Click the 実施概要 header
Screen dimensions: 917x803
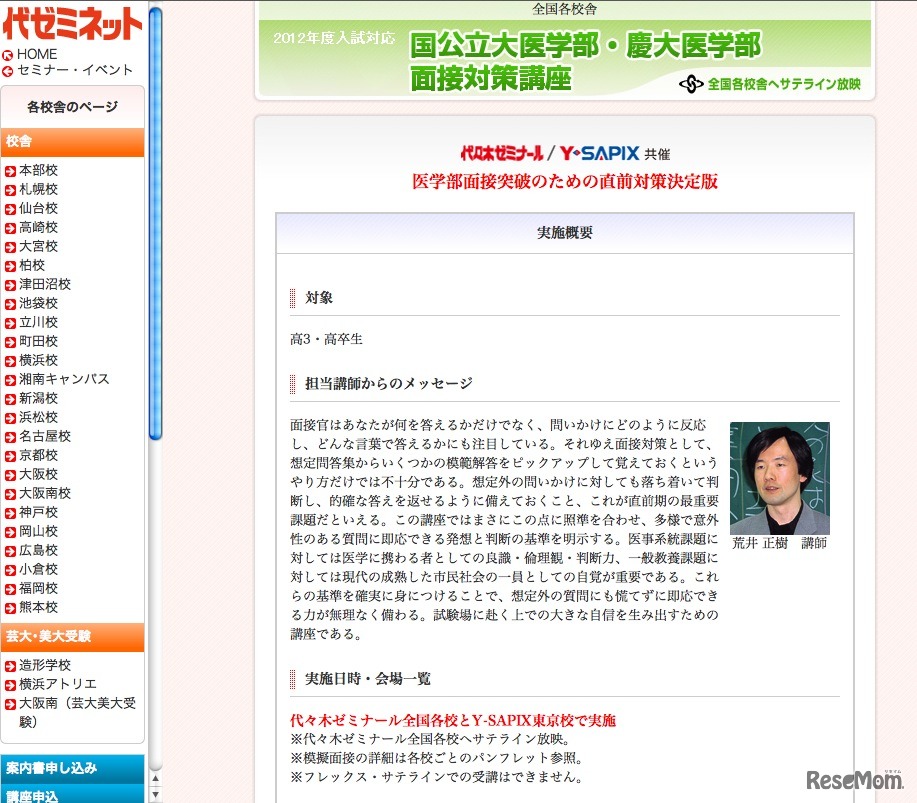(x=564, y=233)
